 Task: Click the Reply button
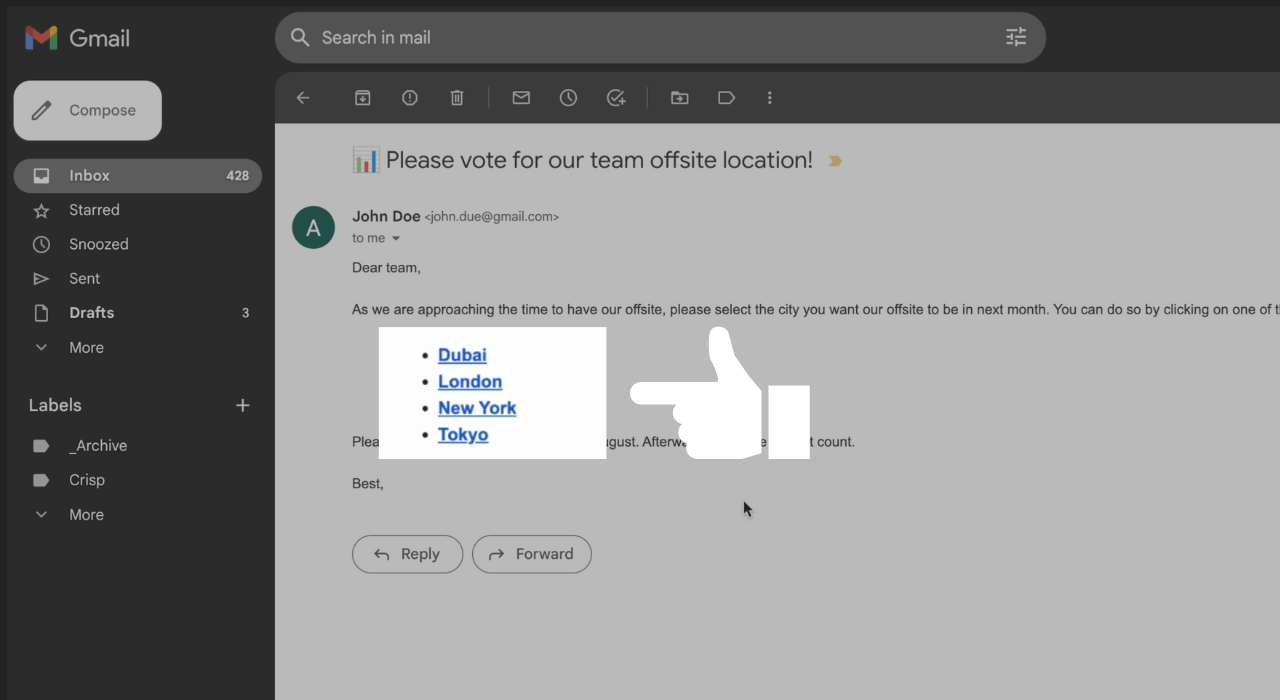[x=407, y=554]
